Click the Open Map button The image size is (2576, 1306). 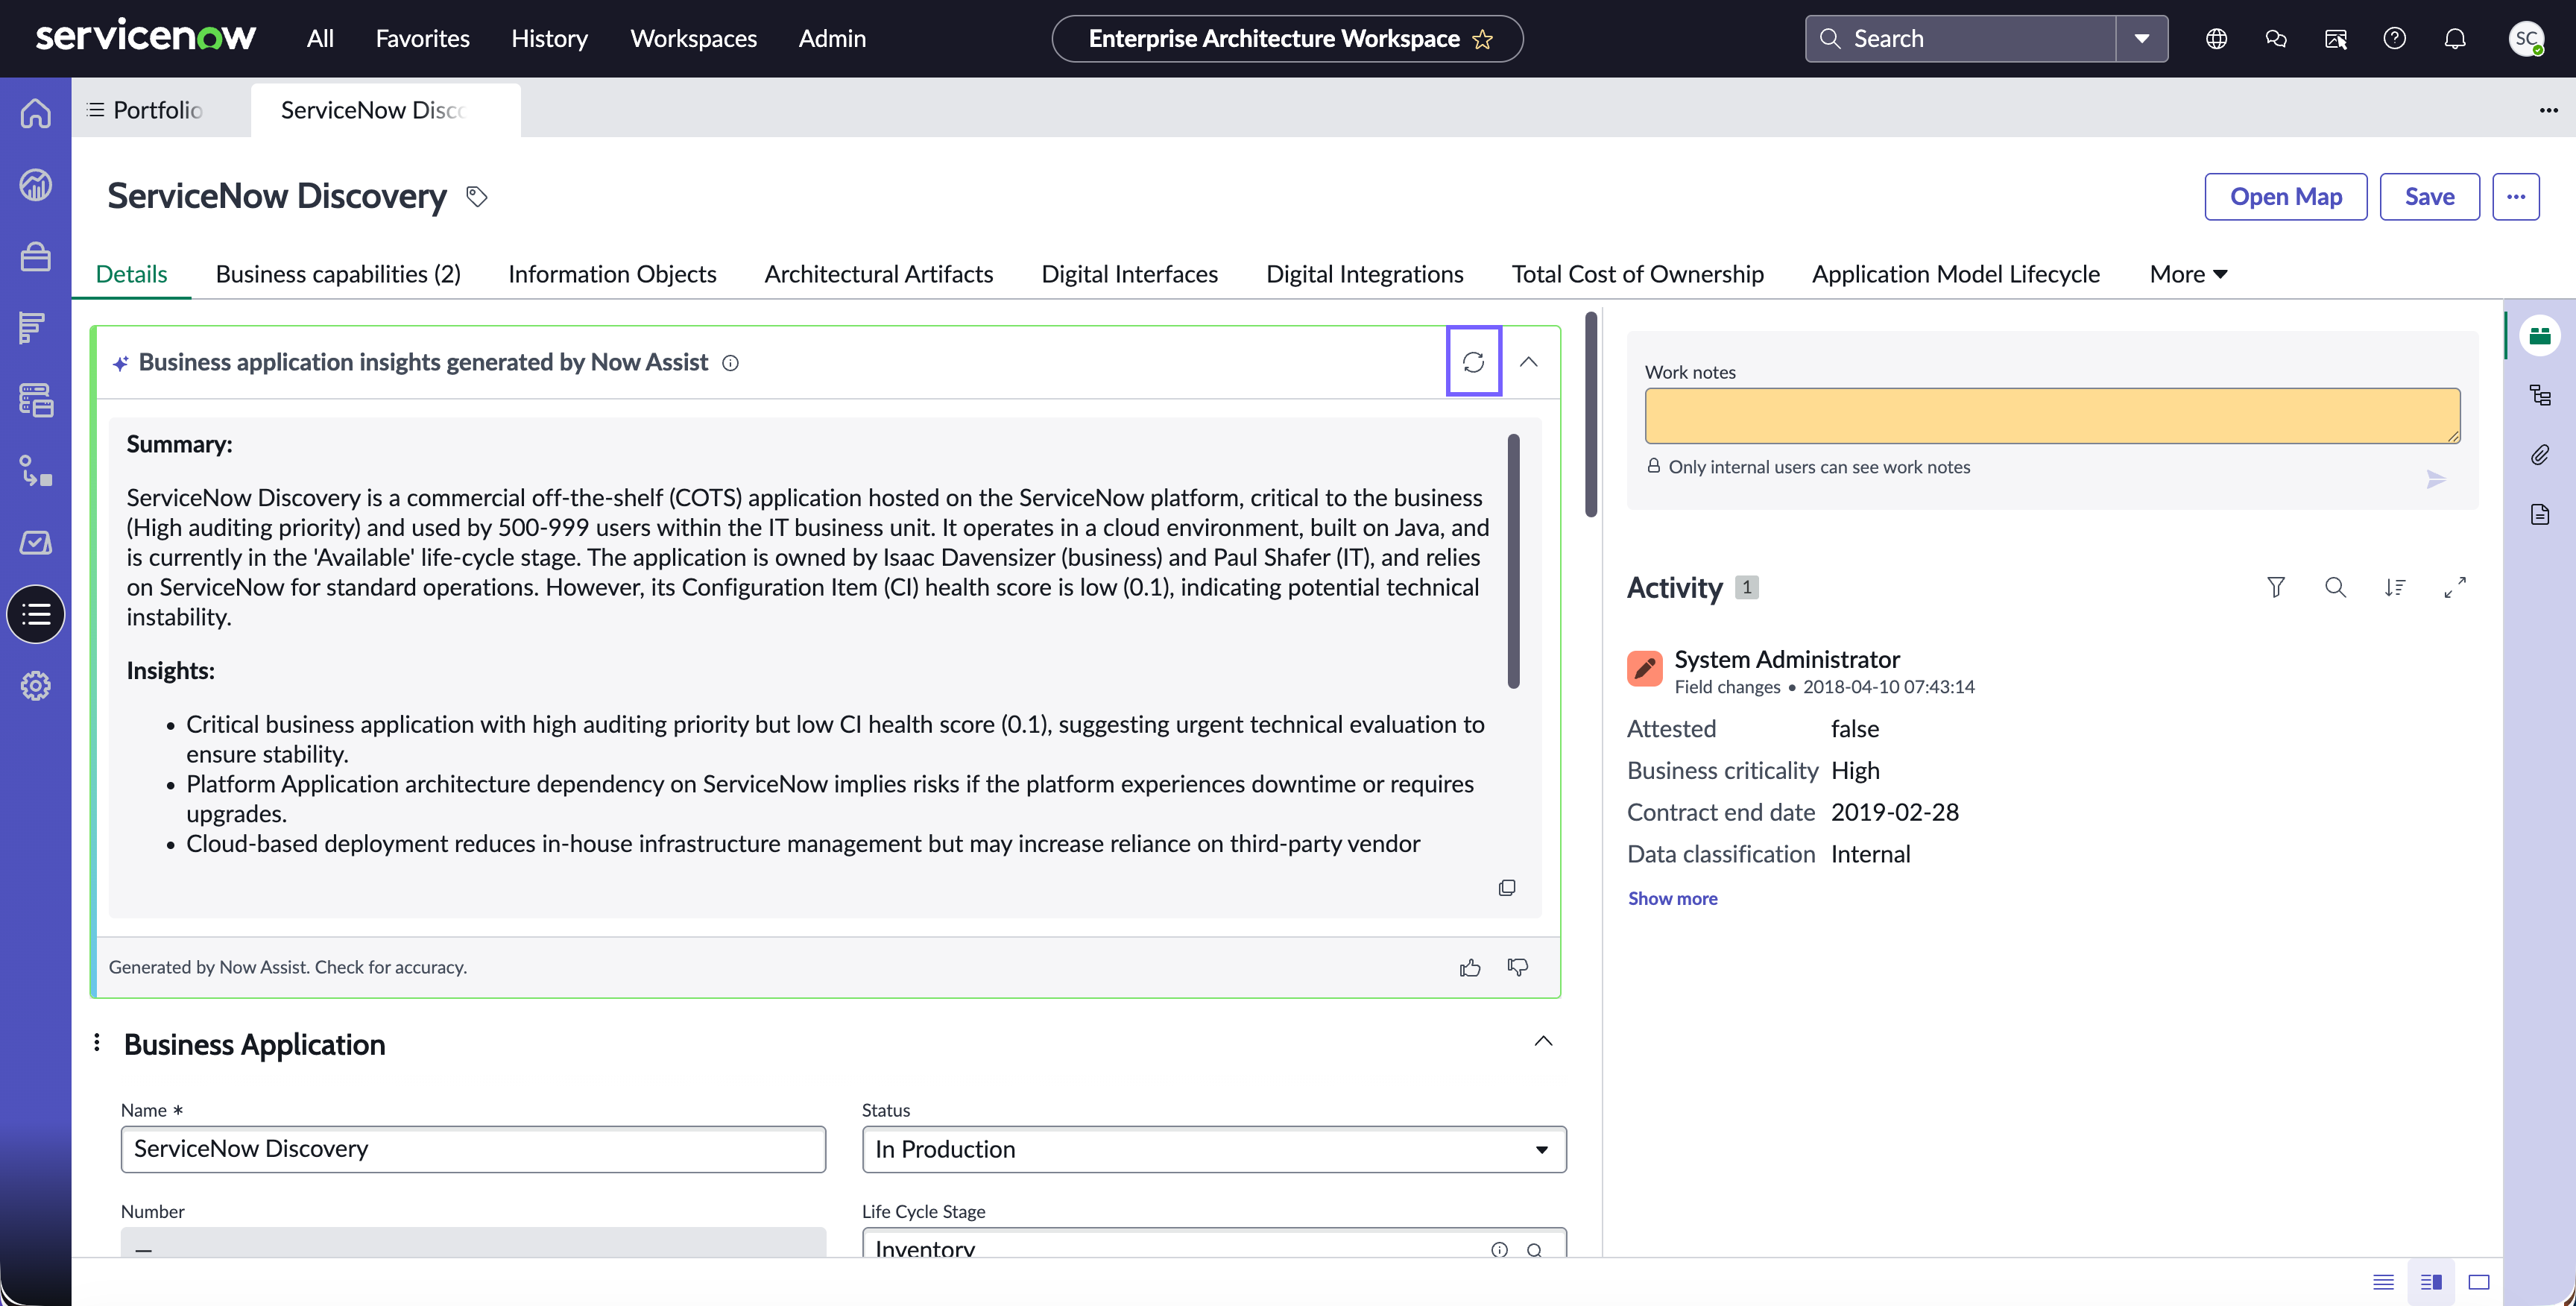point(2286,197)
